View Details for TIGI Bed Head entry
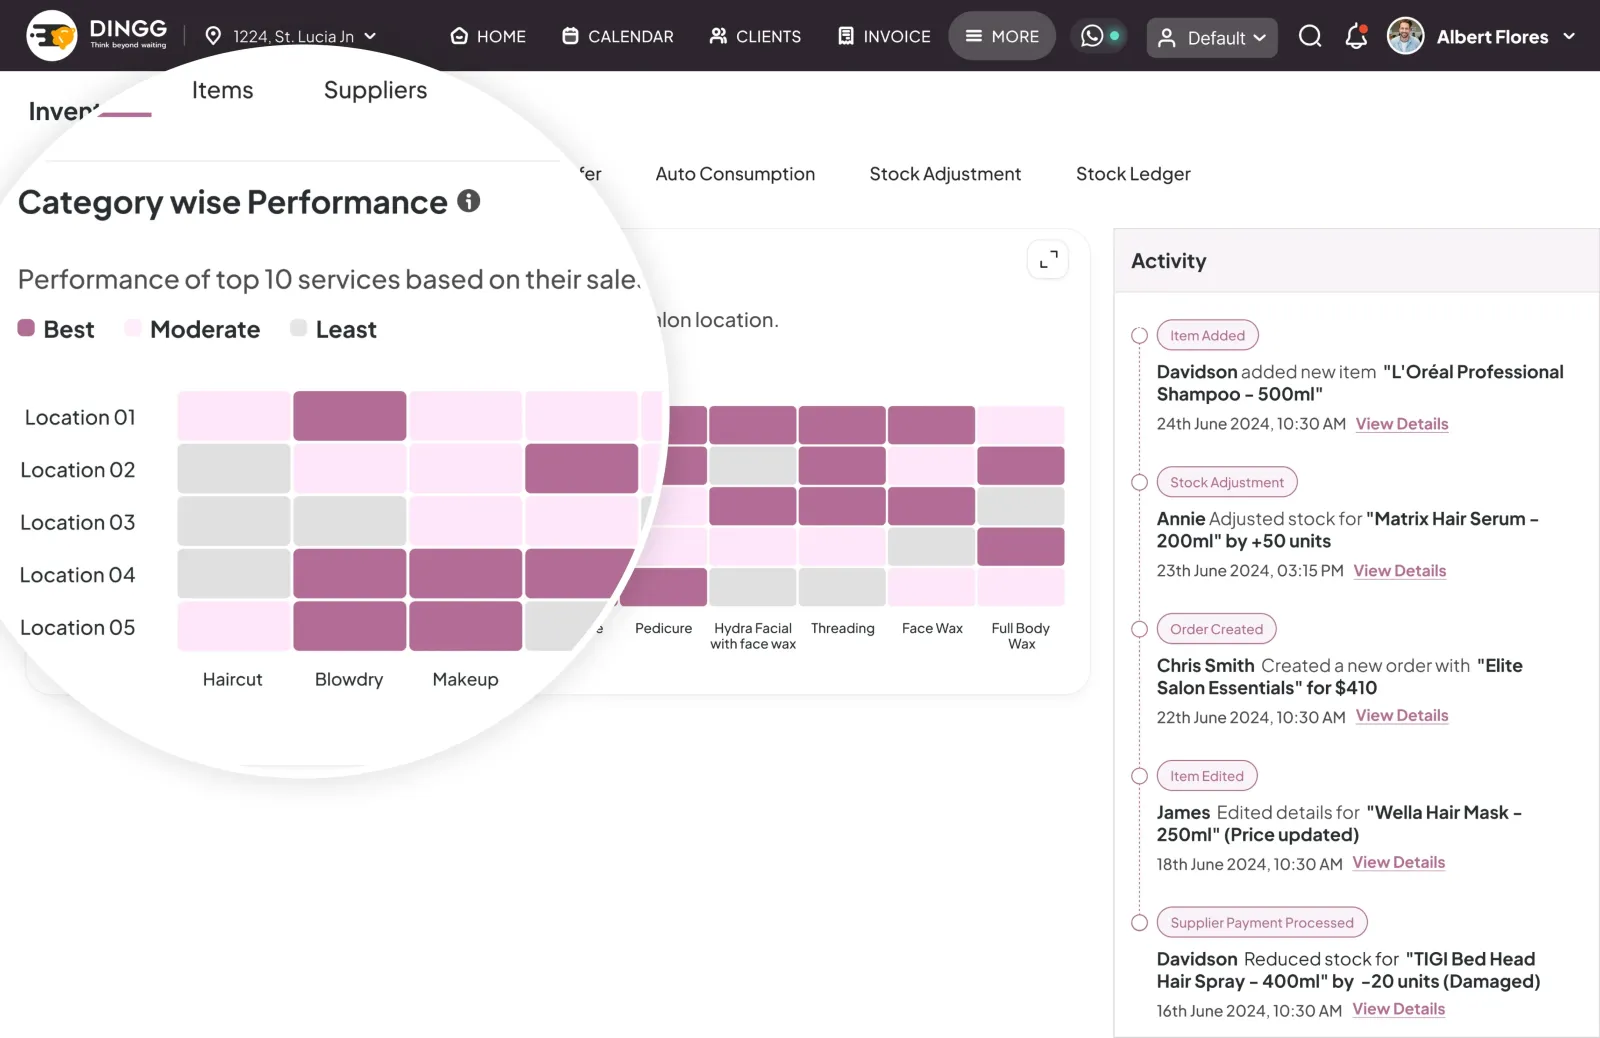This screenshot has height=1038, width=1600. [1399, 1010]
